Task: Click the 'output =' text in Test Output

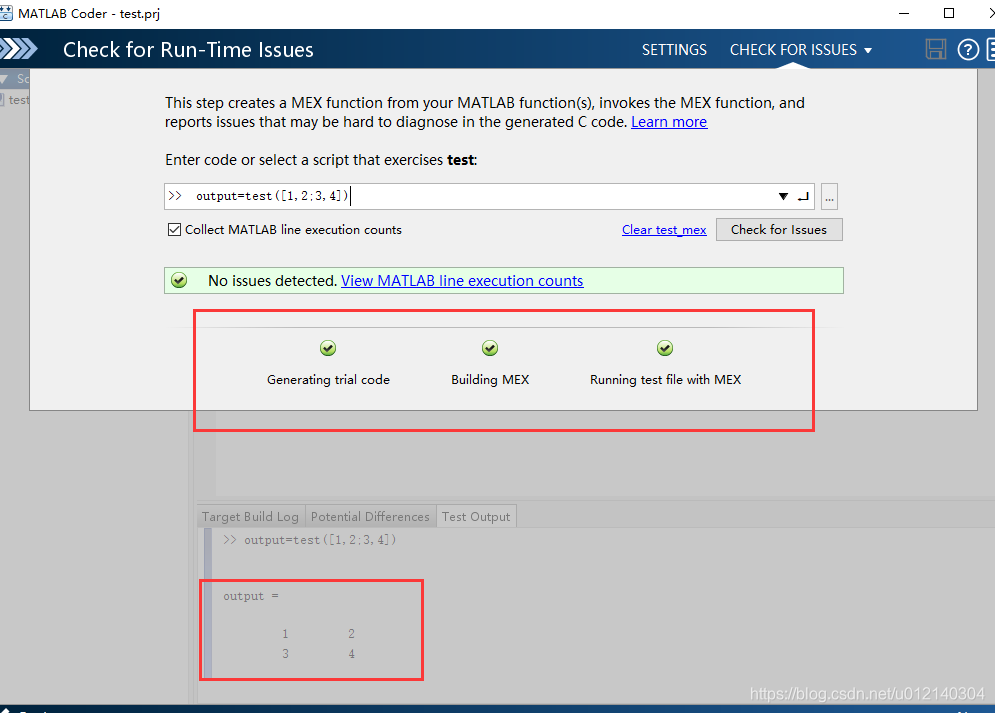Action: [x=251, y=596]
